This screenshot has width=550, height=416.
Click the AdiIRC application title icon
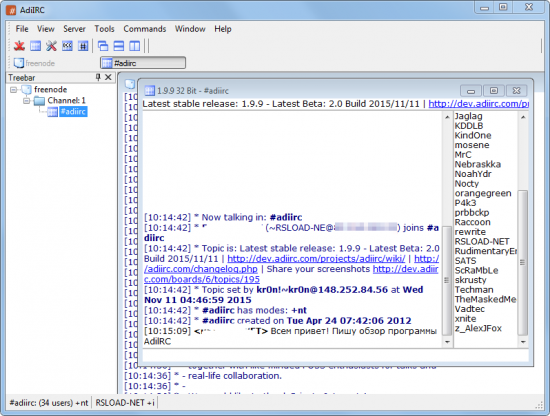(11, 10)
